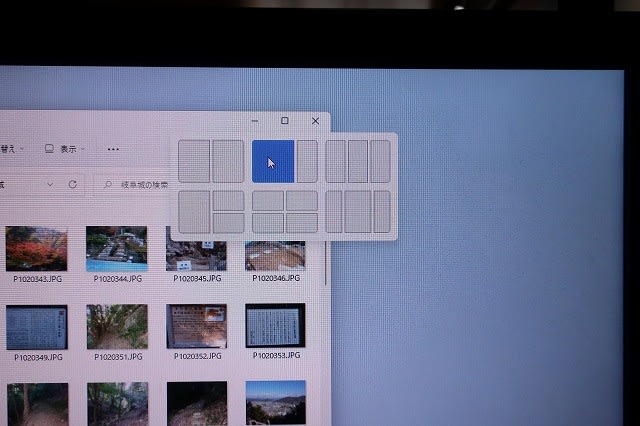Viewport: 640px width, 426px height.
Task: Choose narrow right zone beside the blue zone
Action: pos(307,161)
